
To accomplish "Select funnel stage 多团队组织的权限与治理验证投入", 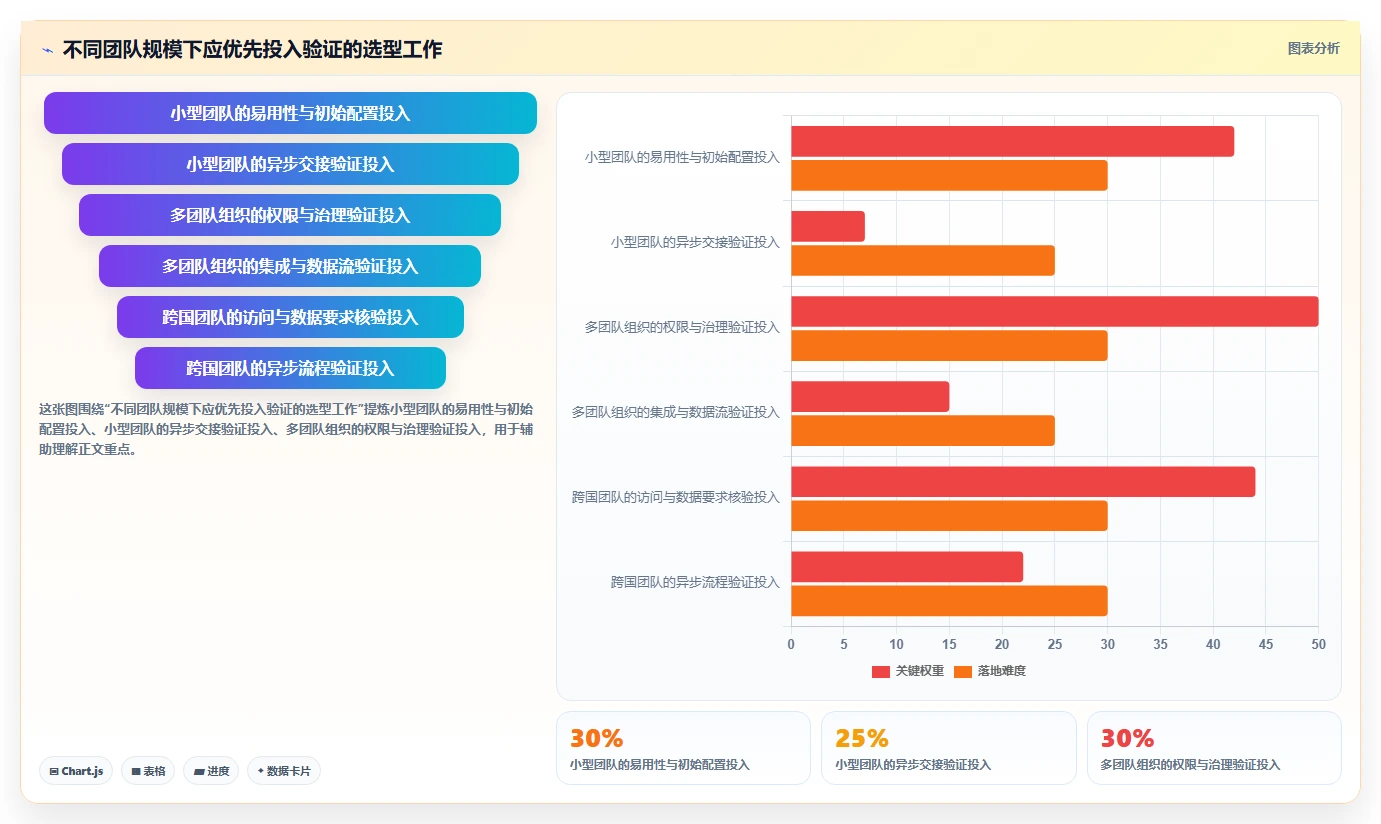I will coord(290,215).
